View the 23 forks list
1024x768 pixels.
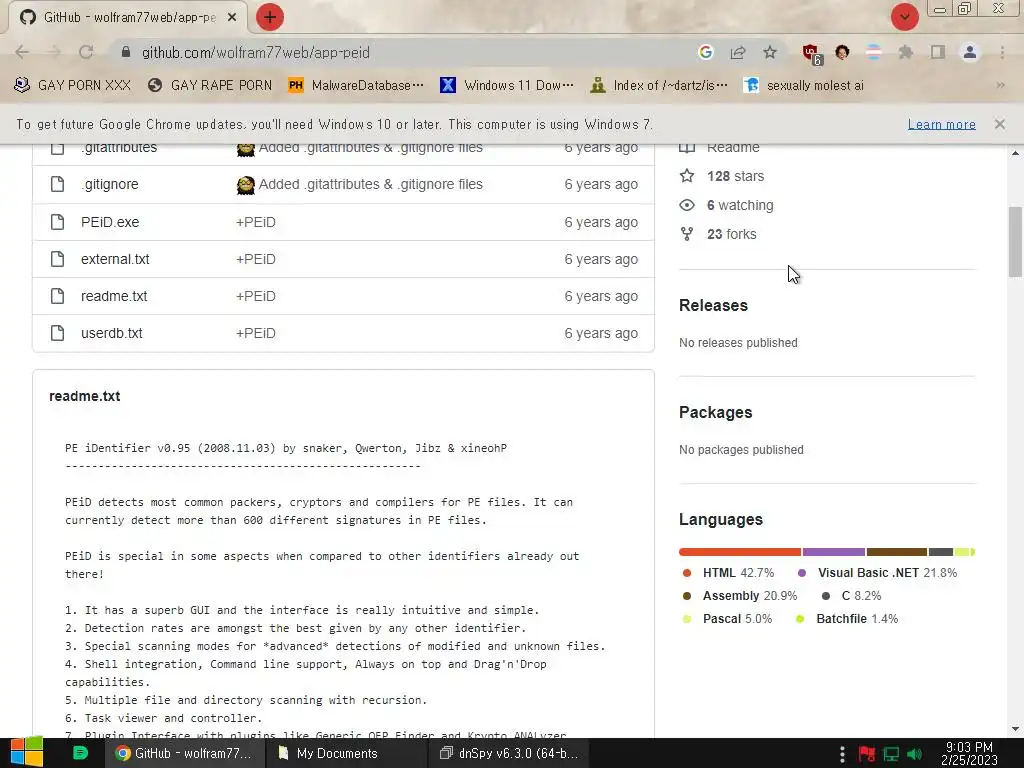point(731,234)
